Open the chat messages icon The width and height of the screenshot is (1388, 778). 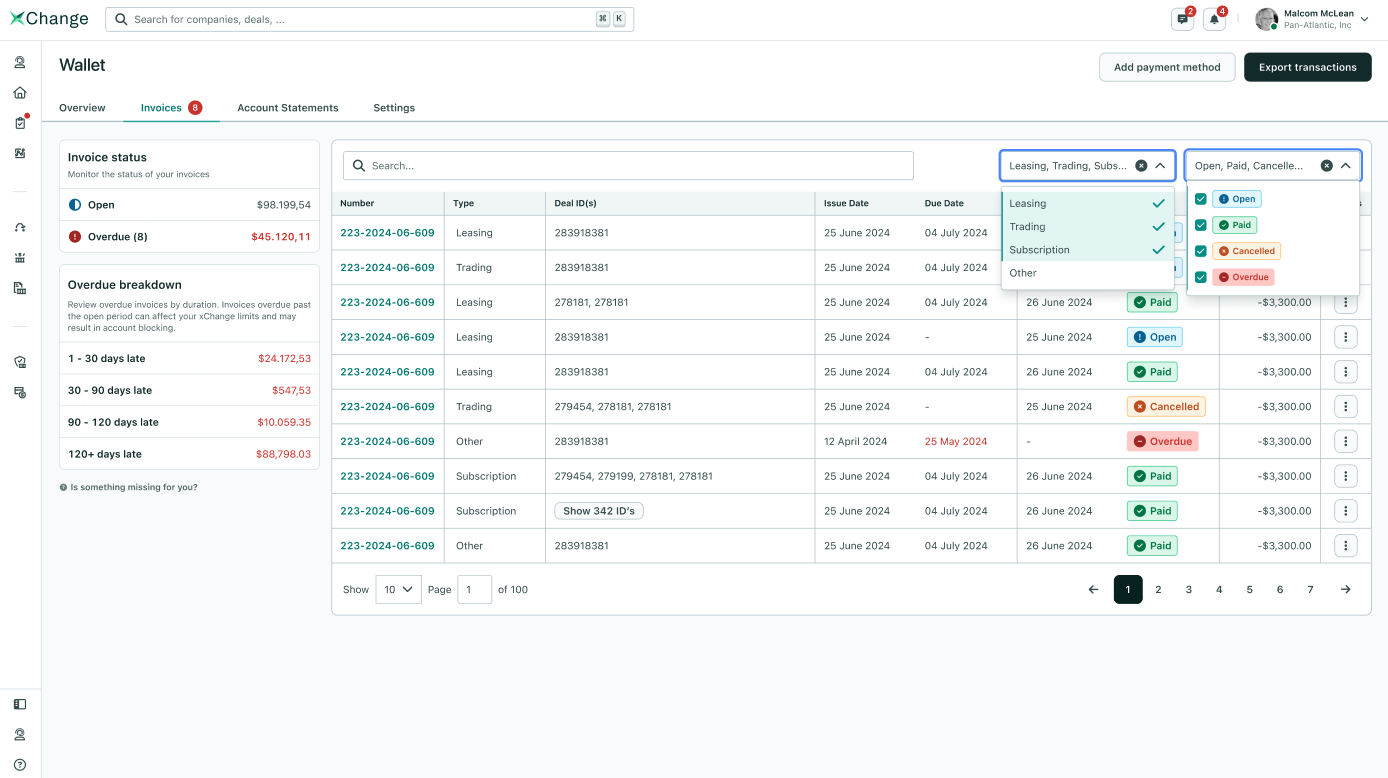pos(1182,19)
